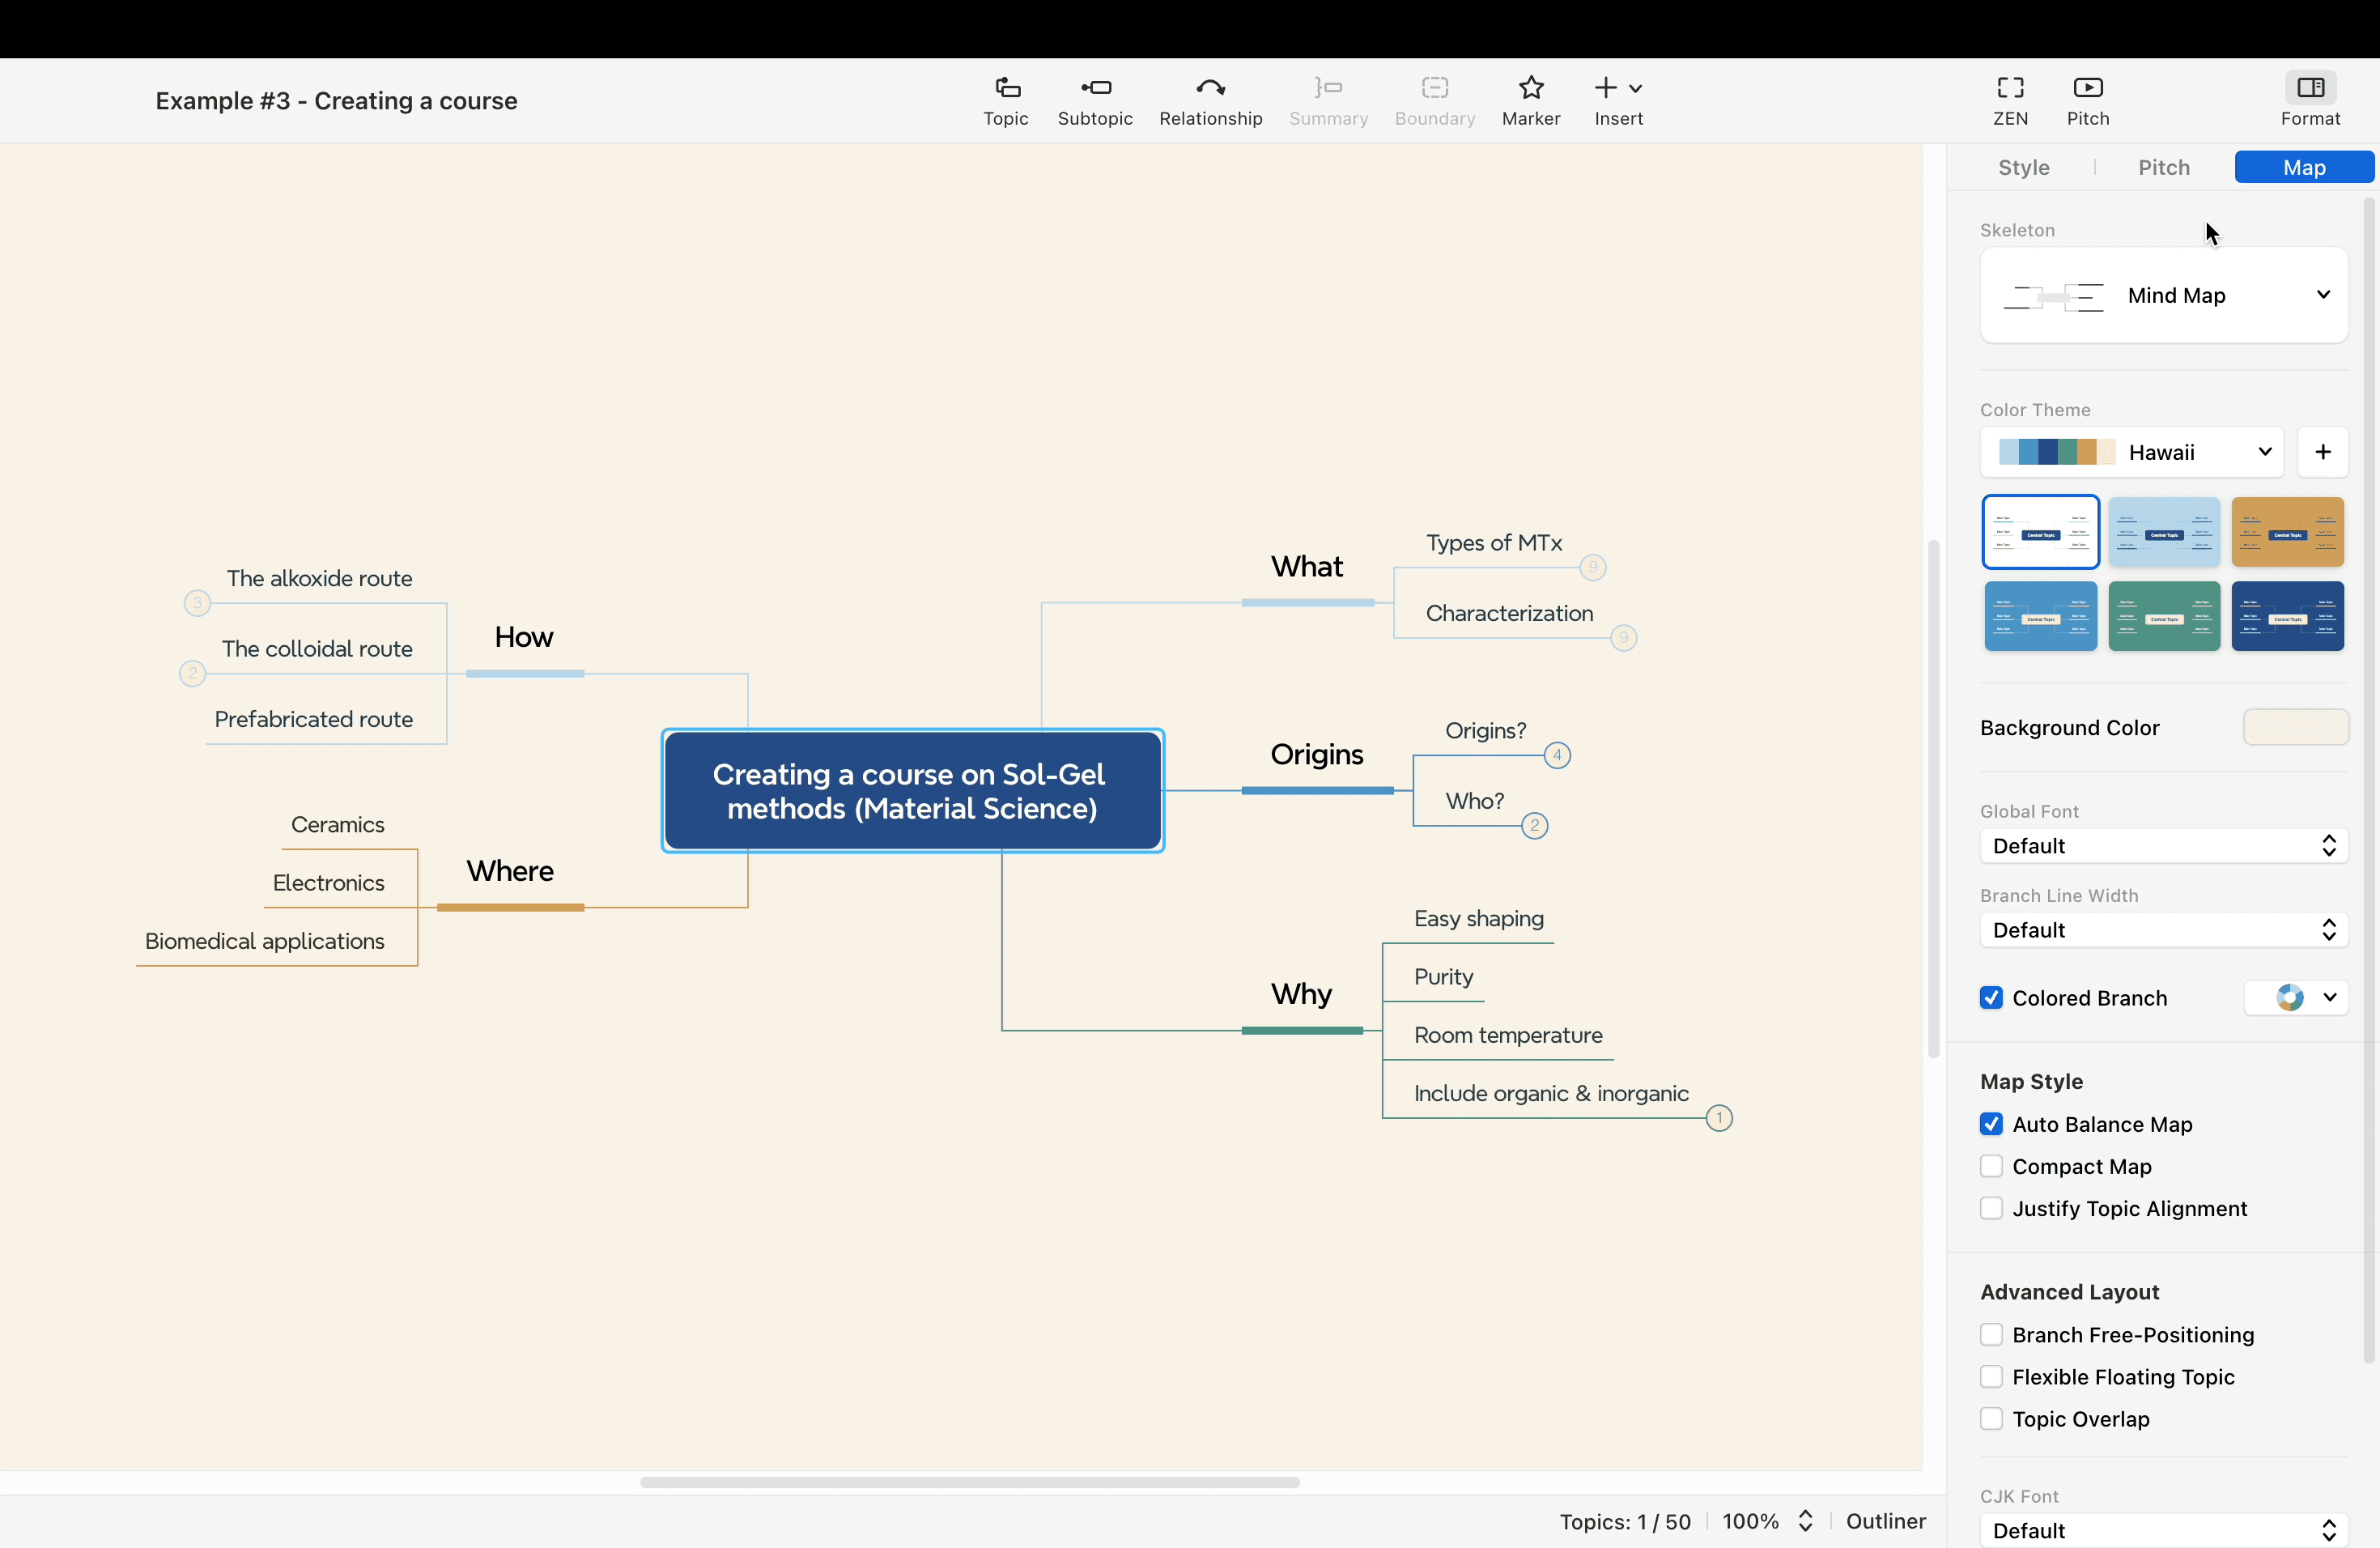Toggle the Format sidebar panel
The width and height of the screenshot is (2380, 1548).
tap(2310, 101)
